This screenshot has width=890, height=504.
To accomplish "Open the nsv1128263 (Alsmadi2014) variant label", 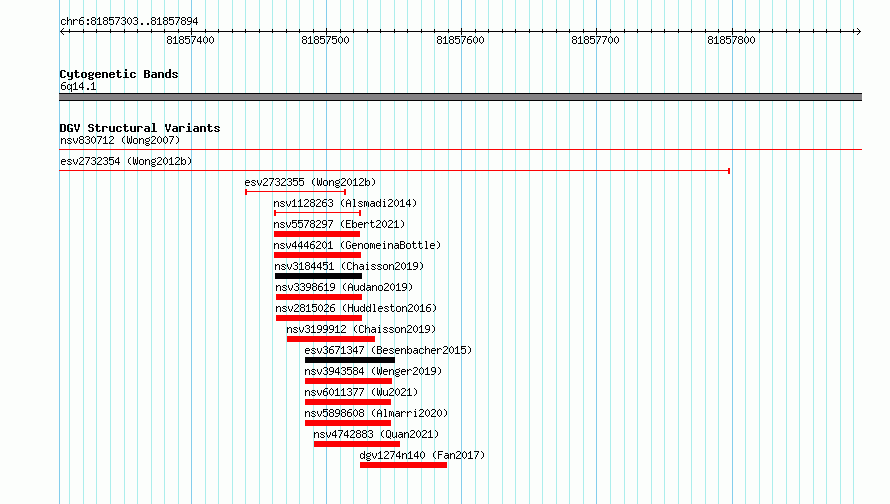I will pyautogui.click(x=345, y=203).
